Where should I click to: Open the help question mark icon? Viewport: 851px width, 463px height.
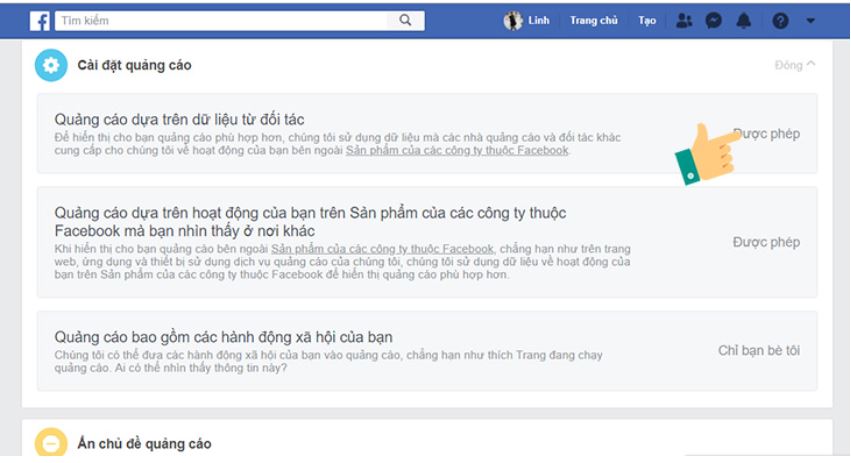(x=780, y=21)
